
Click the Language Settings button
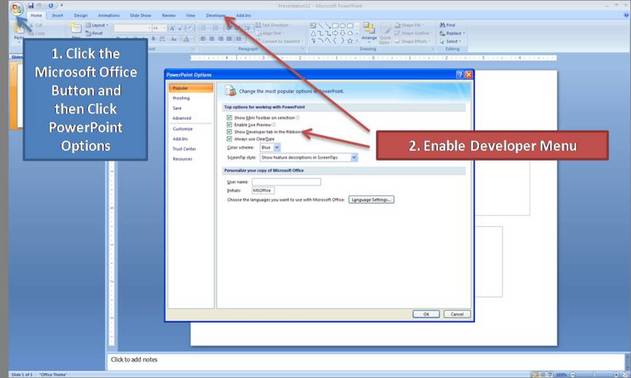(371, 200)
